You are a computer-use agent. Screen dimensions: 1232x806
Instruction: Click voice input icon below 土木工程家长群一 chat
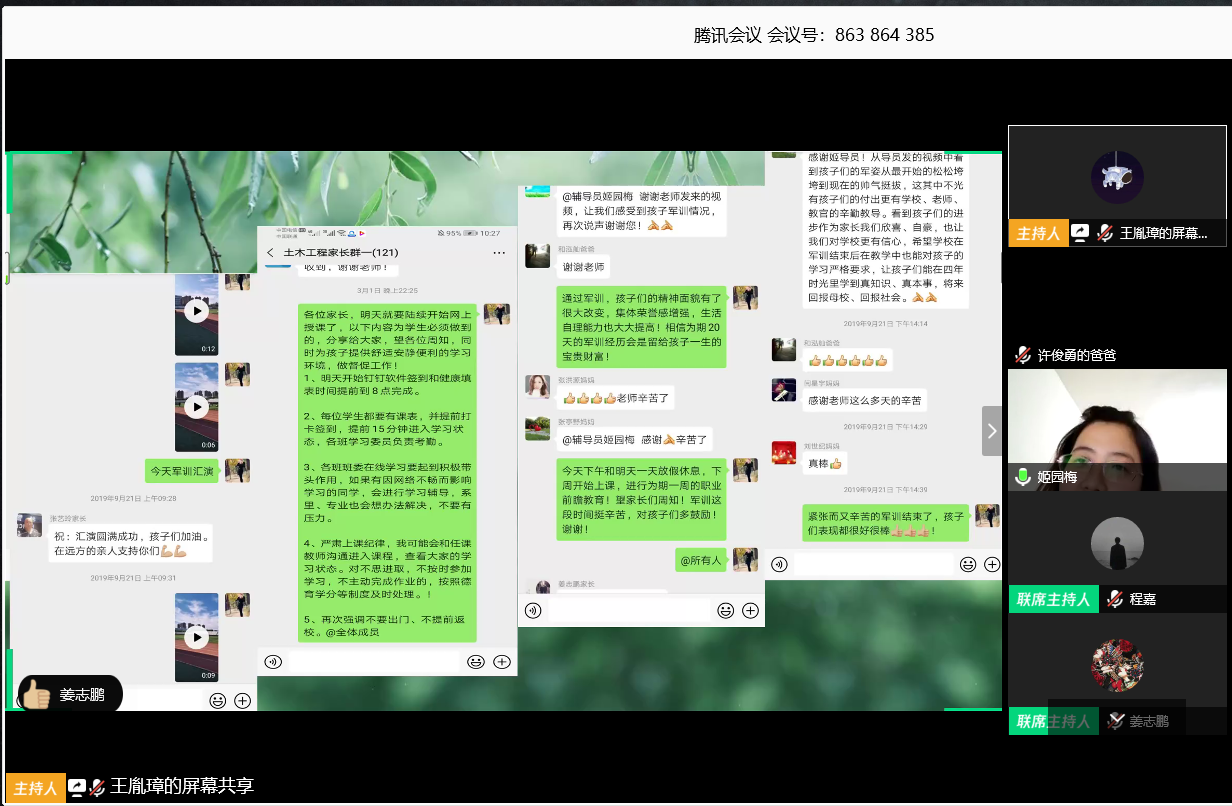tap(273, 661)
